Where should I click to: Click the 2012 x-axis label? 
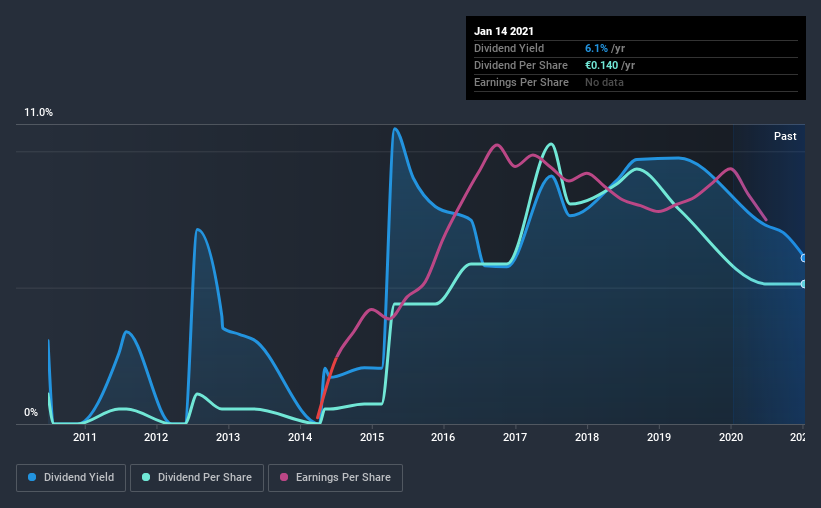click(156, 437)
